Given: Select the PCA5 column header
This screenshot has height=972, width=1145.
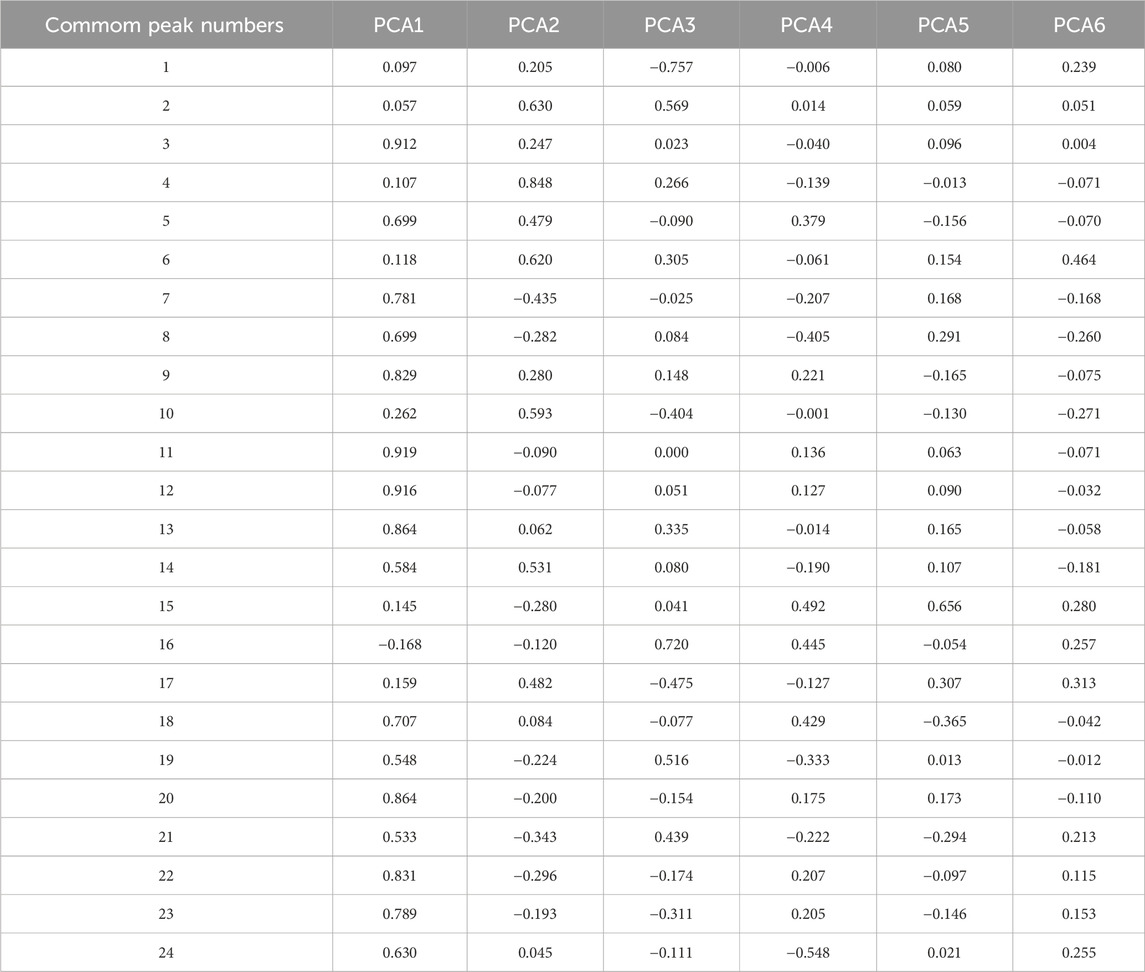Looking at the screenshot, I should pyautogui.click(x=944, y=24).
